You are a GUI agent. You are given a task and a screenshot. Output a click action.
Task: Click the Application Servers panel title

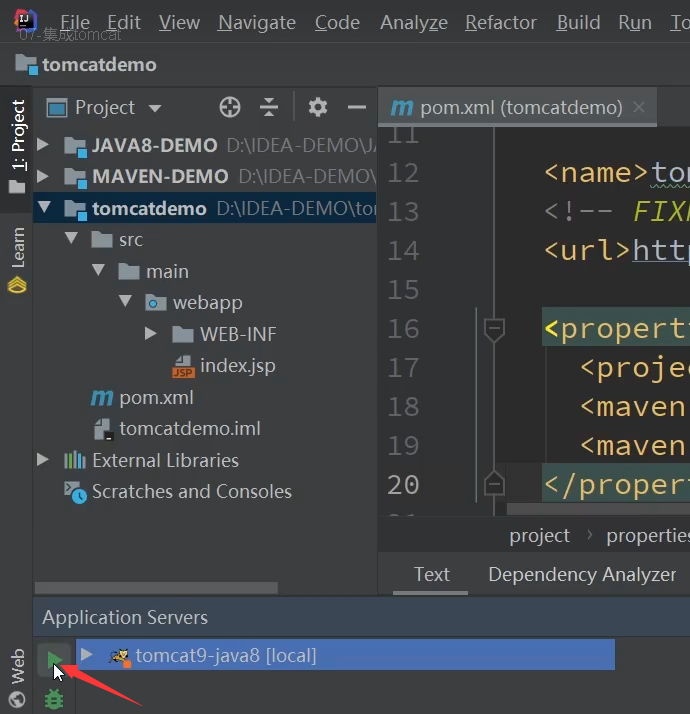tap(125, 618)
